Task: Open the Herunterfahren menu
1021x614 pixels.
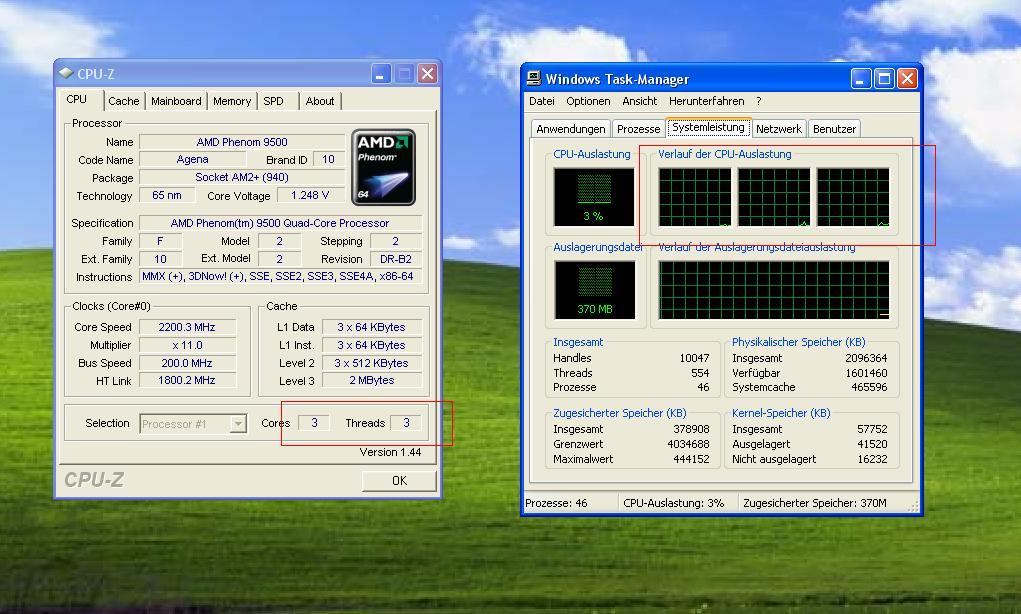Action: pos(706,101)
